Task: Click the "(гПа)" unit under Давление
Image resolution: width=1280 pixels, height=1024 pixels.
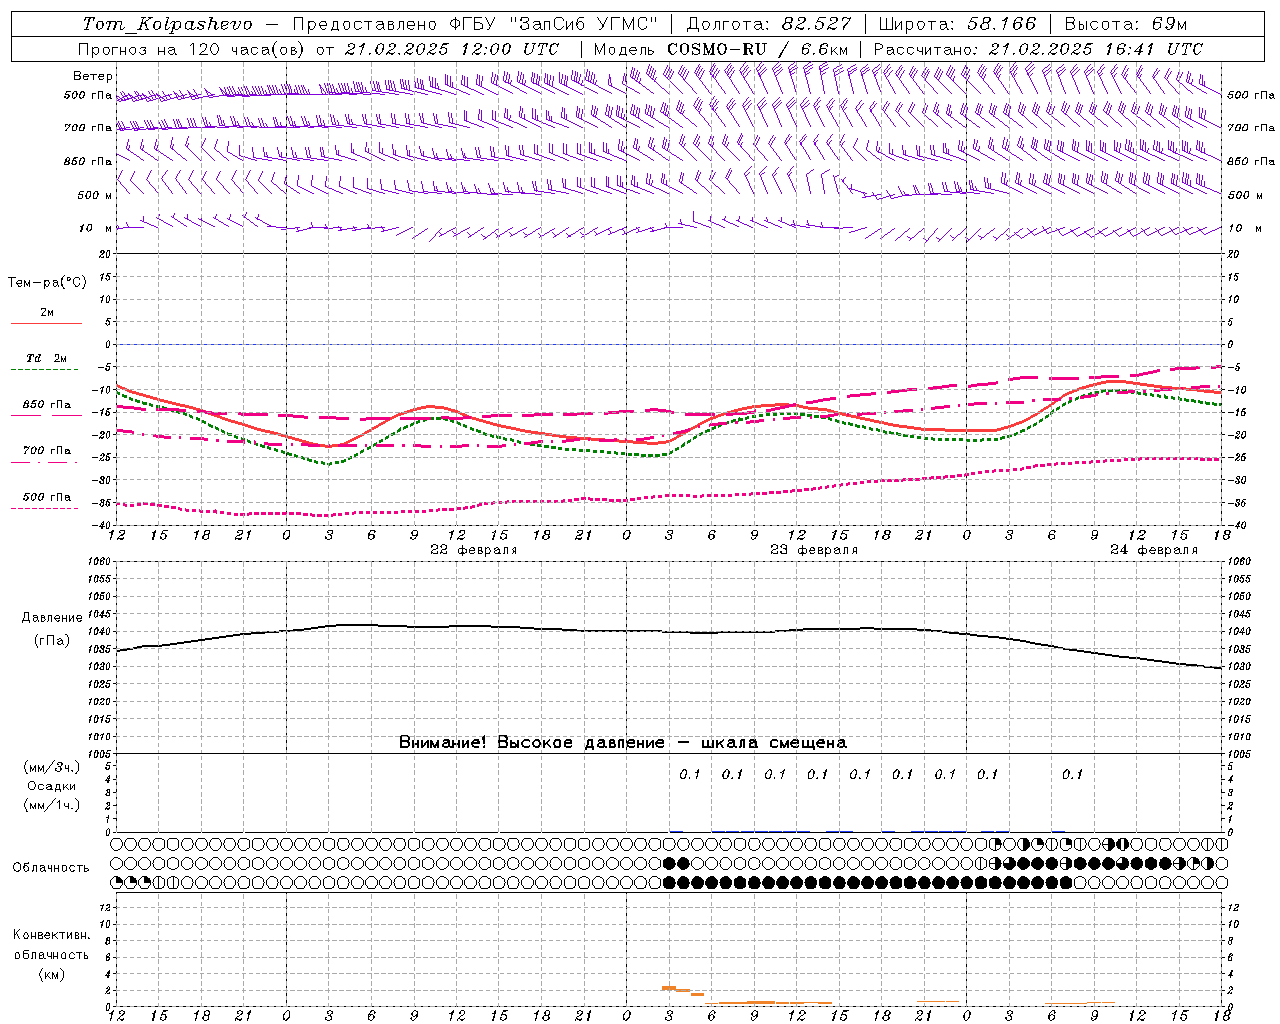Action: click(52, 641)
